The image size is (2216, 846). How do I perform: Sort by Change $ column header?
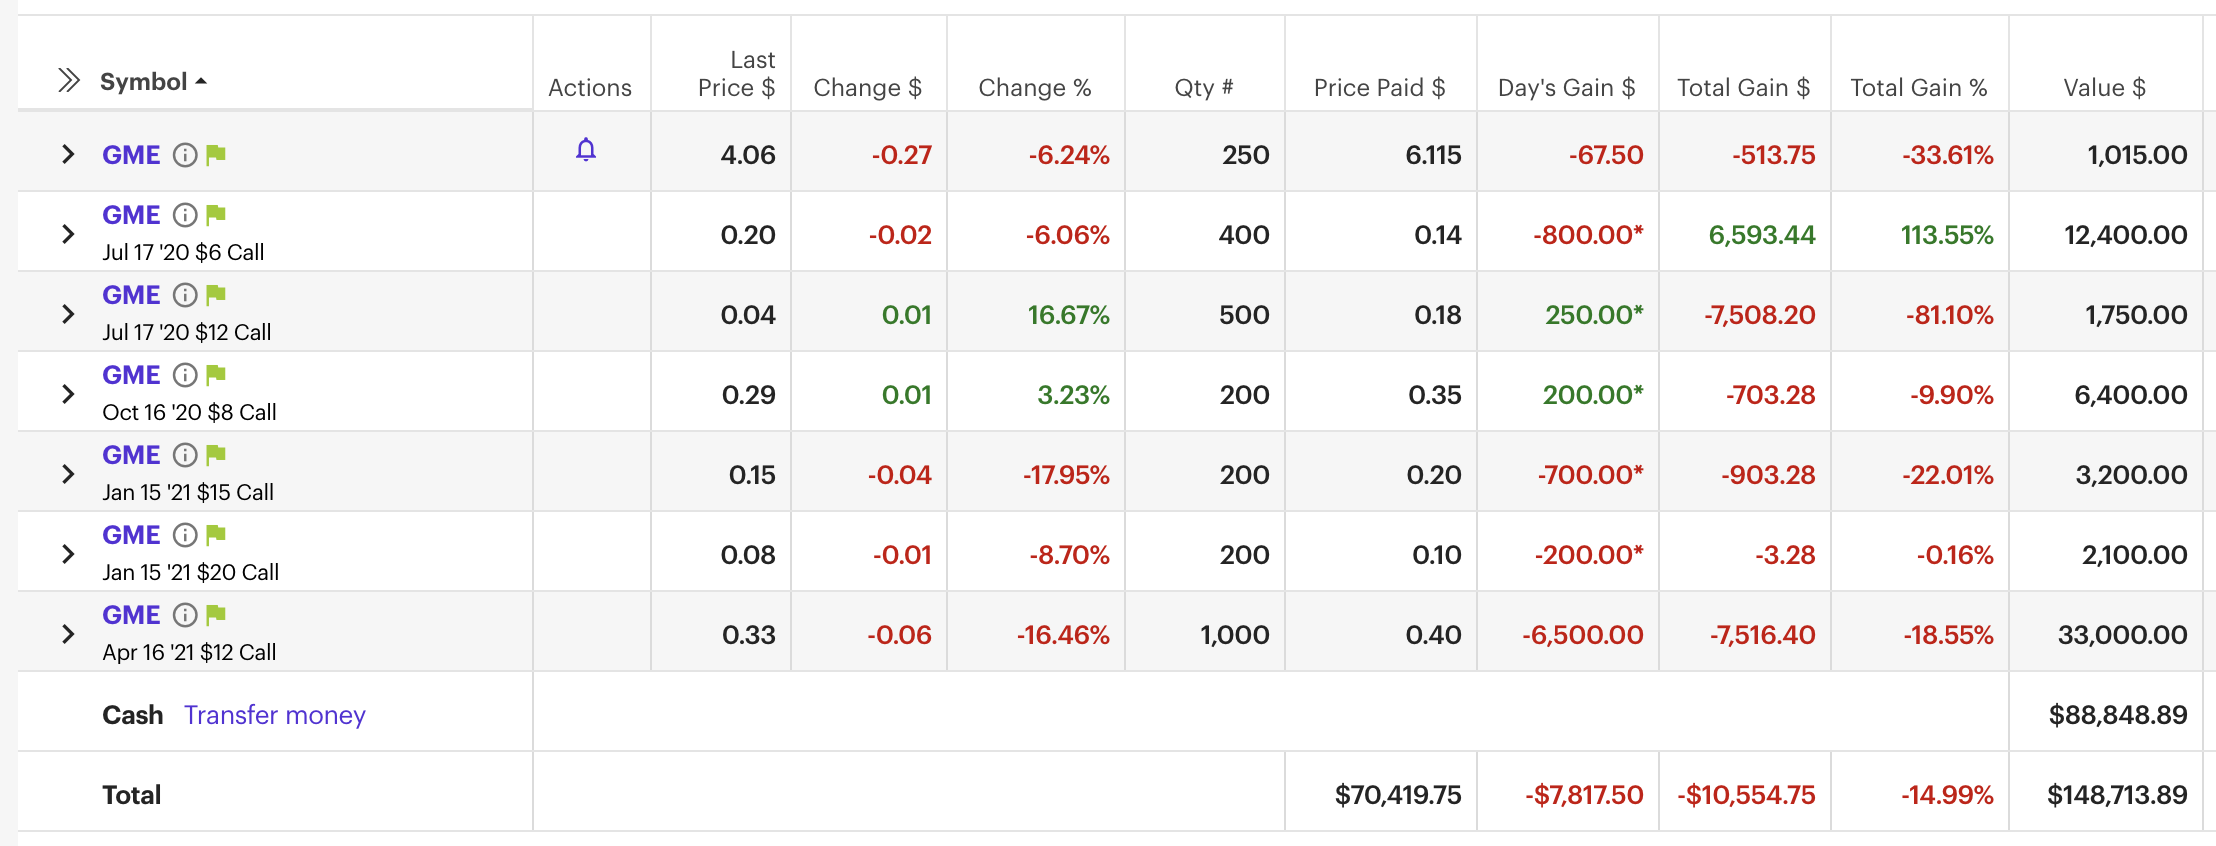[867, 88]
